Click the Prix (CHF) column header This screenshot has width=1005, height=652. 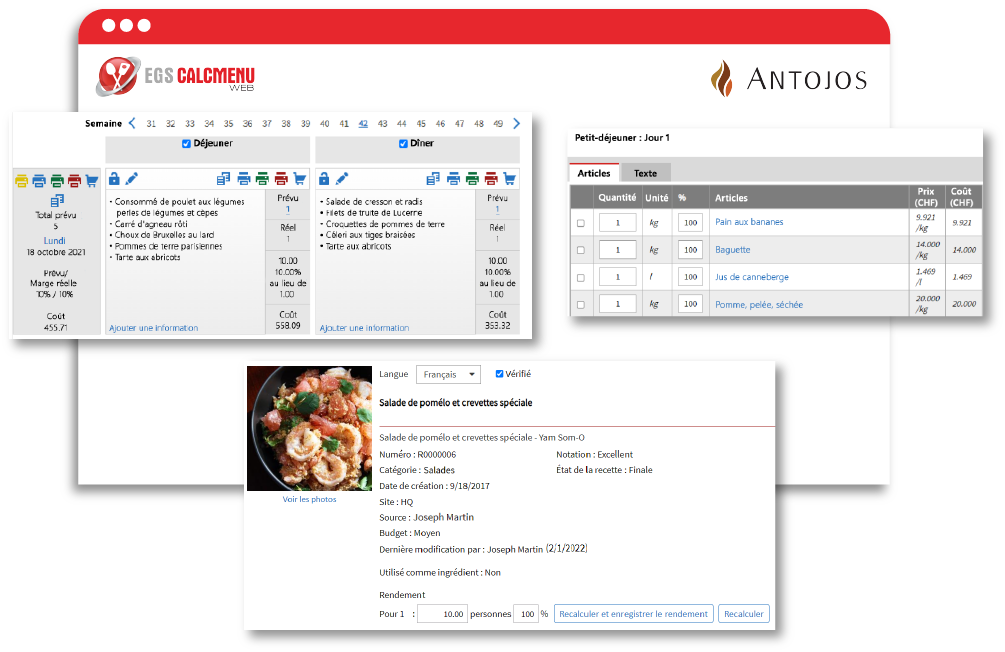[x=926, y=197]
